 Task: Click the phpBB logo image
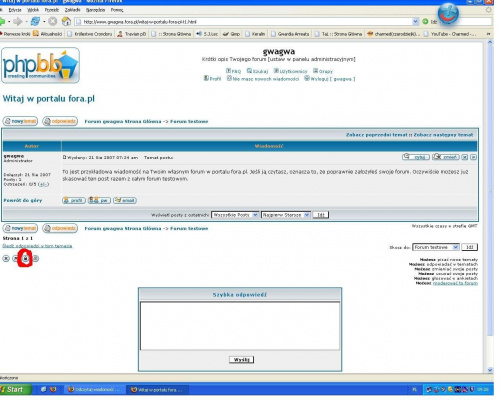click(x=40, y=65)
